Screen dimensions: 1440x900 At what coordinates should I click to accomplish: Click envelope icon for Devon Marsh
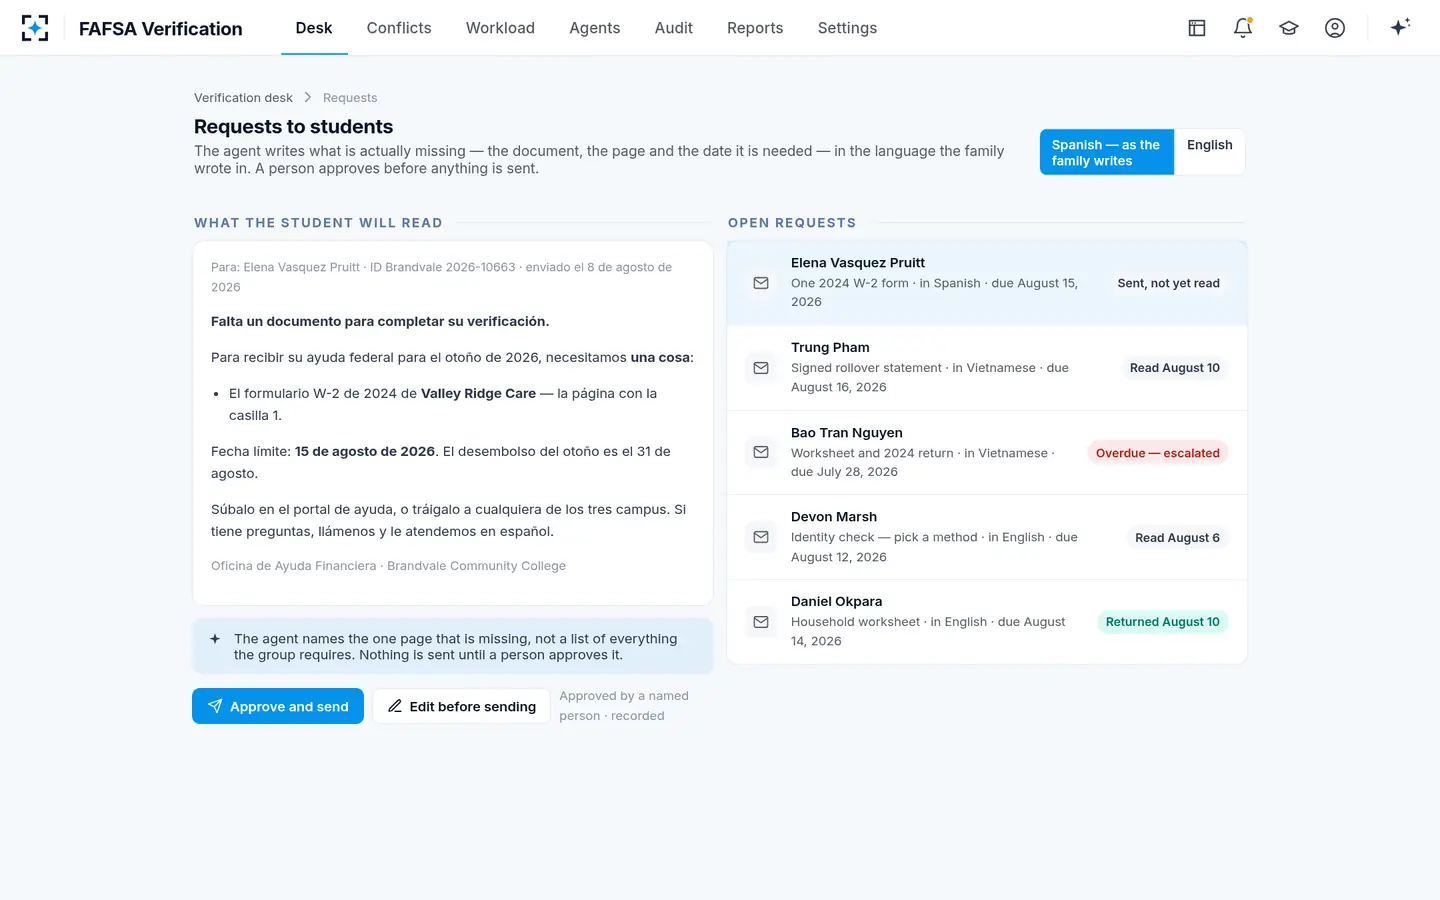(761, 537)
